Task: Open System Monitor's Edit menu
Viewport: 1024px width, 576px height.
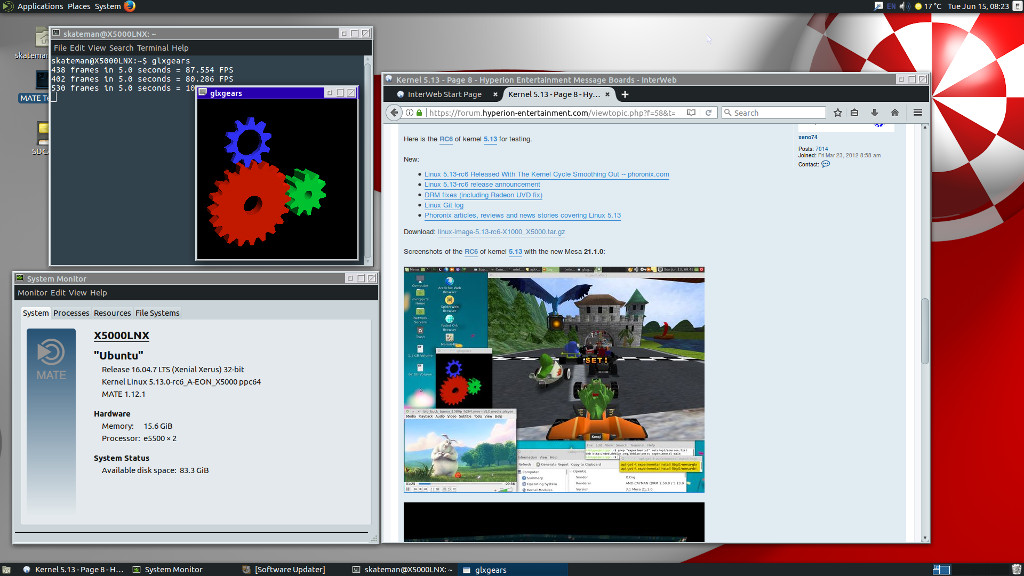Action: tap(58, 293)
